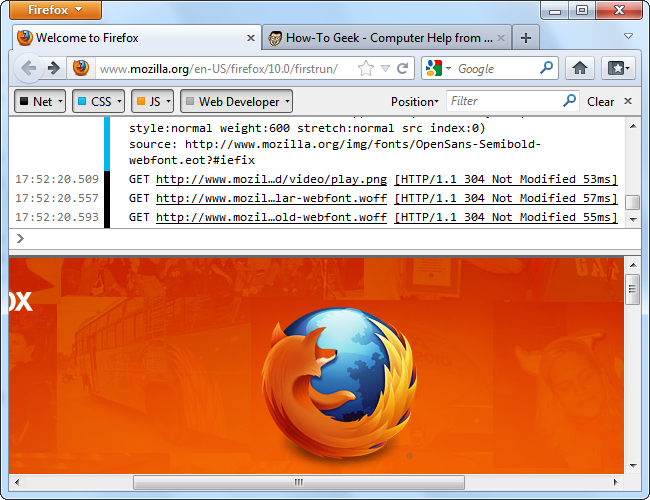Click the search magnifier in Google box

(x=547, y=68)
